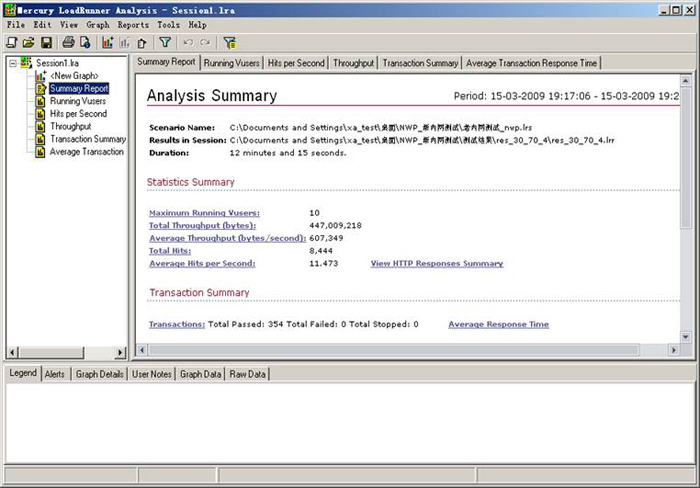Select Throughput in the session tree
Screen dimensions: 700x488
coord(70,126)
